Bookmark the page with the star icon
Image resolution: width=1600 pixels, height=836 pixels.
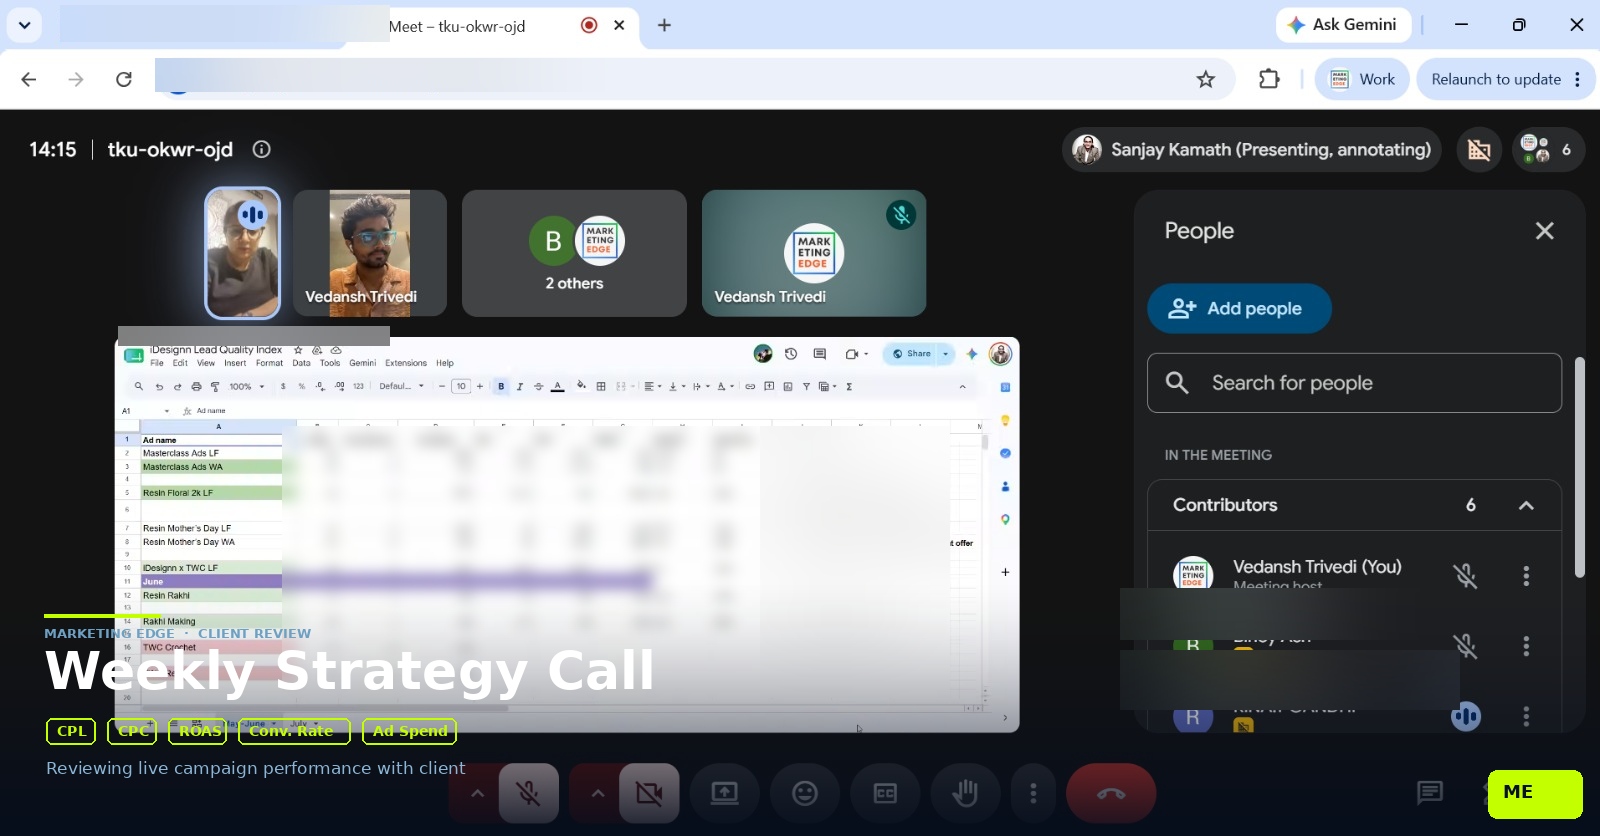tap(1206, 79)
